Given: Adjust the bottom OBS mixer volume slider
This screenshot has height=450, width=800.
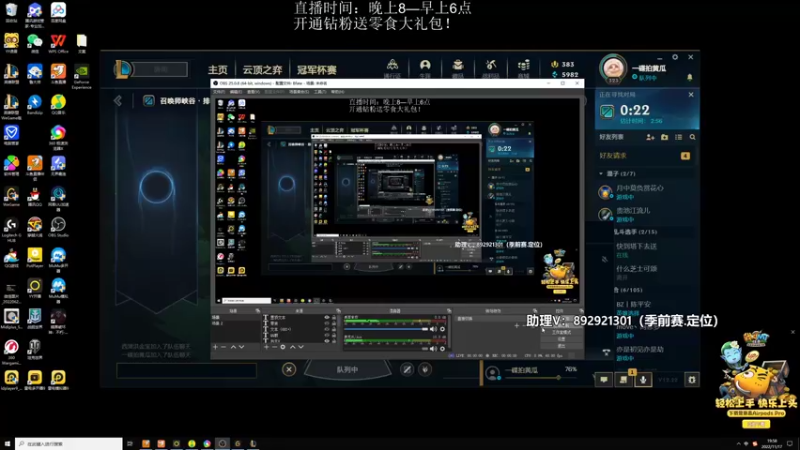Looking at the screenshot, I should (386, 349).
